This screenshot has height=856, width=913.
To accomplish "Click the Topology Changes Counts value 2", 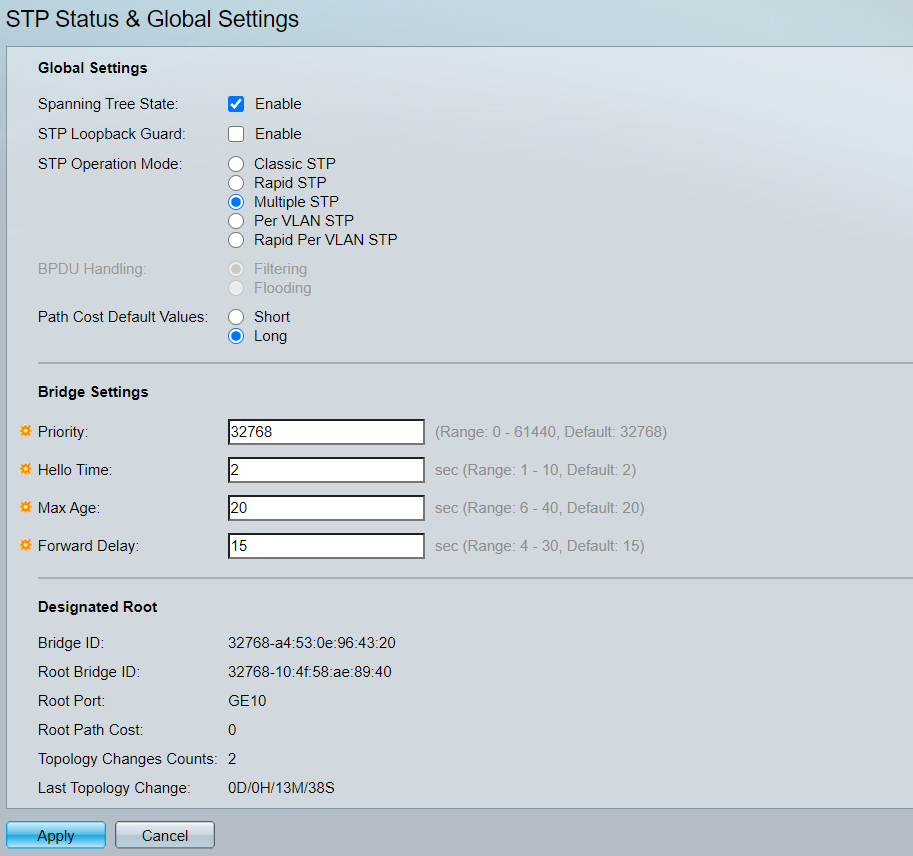I will pos(232,759).
